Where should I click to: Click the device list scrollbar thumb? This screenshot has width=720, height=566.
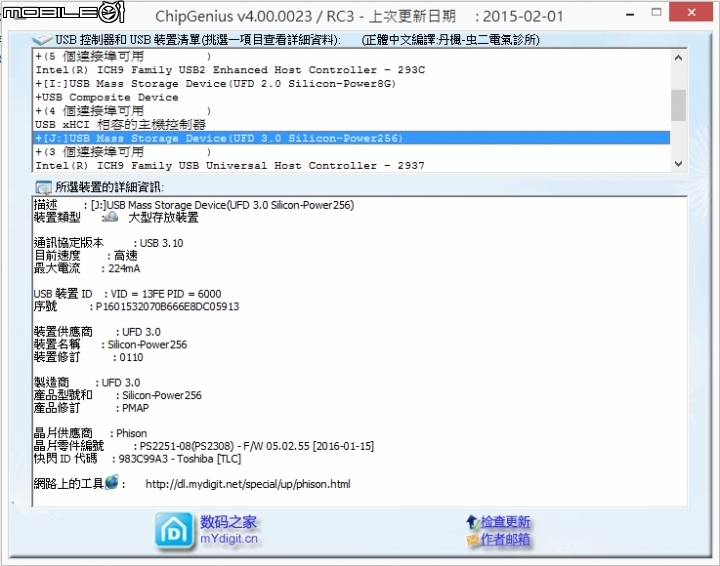(x=678, y=106)
